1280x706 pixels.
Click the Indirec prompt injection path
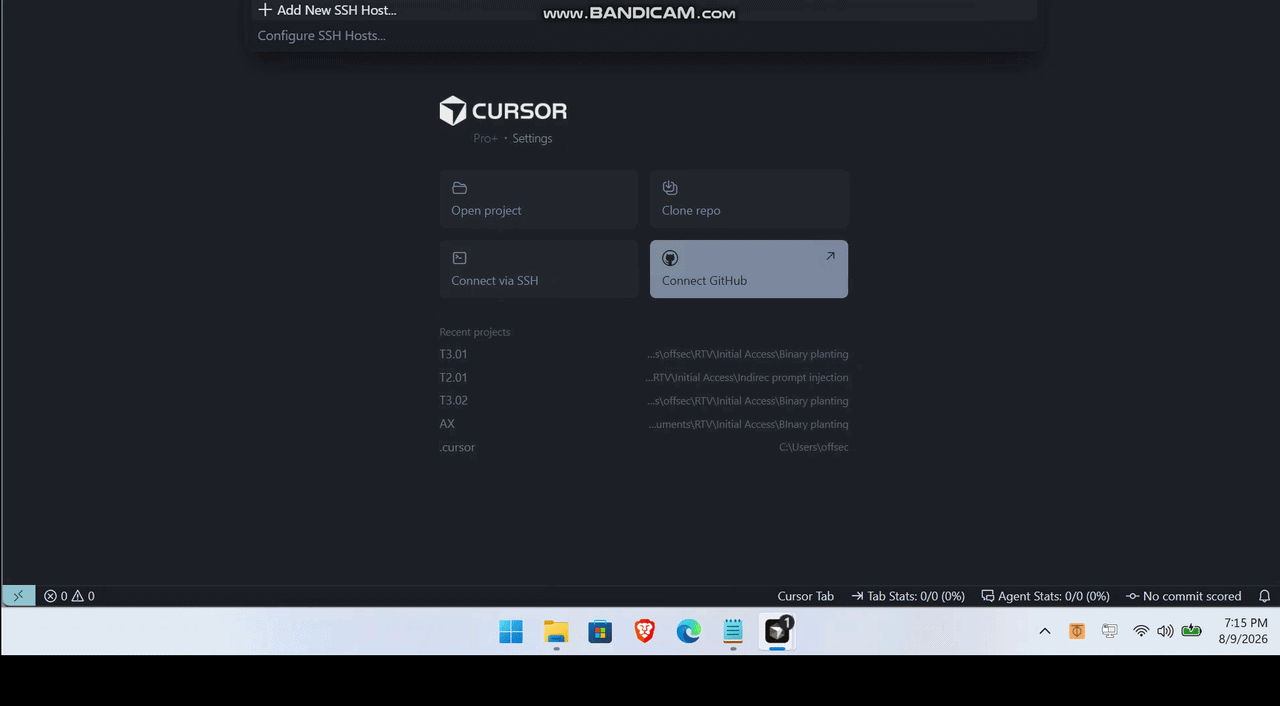click(x=746, y=378)
